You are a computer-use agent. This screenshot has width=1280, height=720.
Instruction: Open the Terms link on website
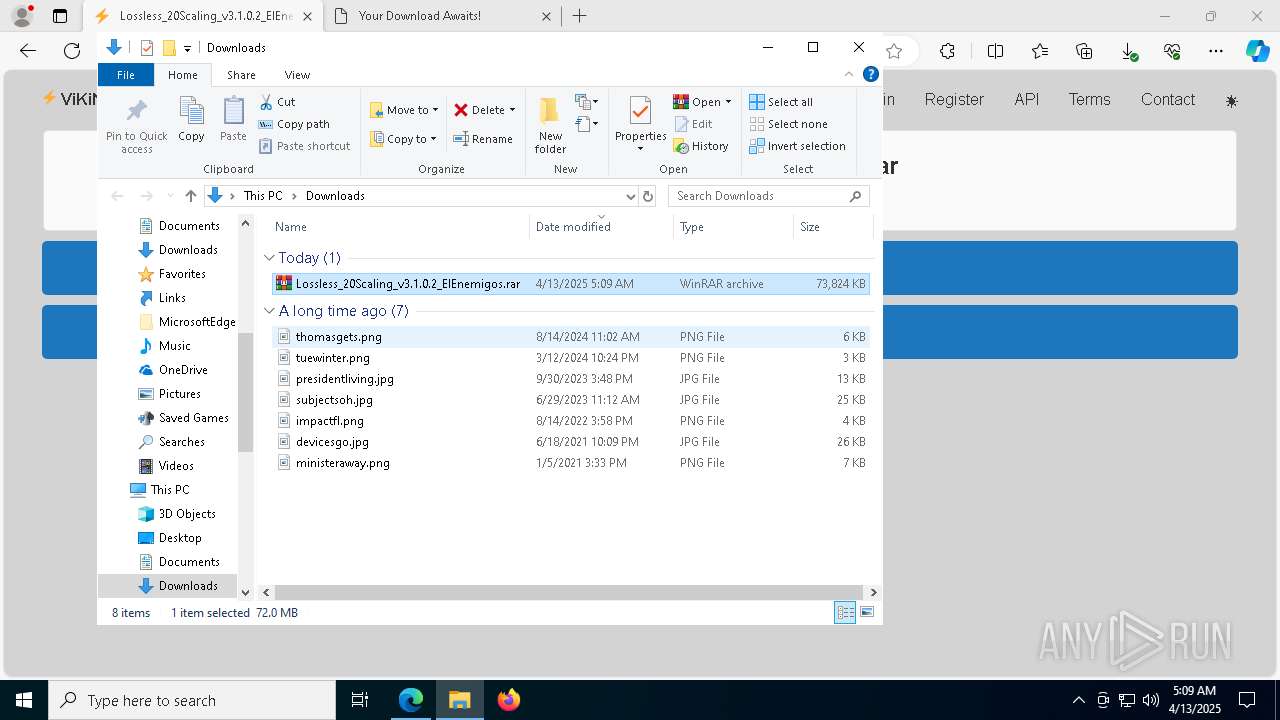click(x=1089, y=100)
